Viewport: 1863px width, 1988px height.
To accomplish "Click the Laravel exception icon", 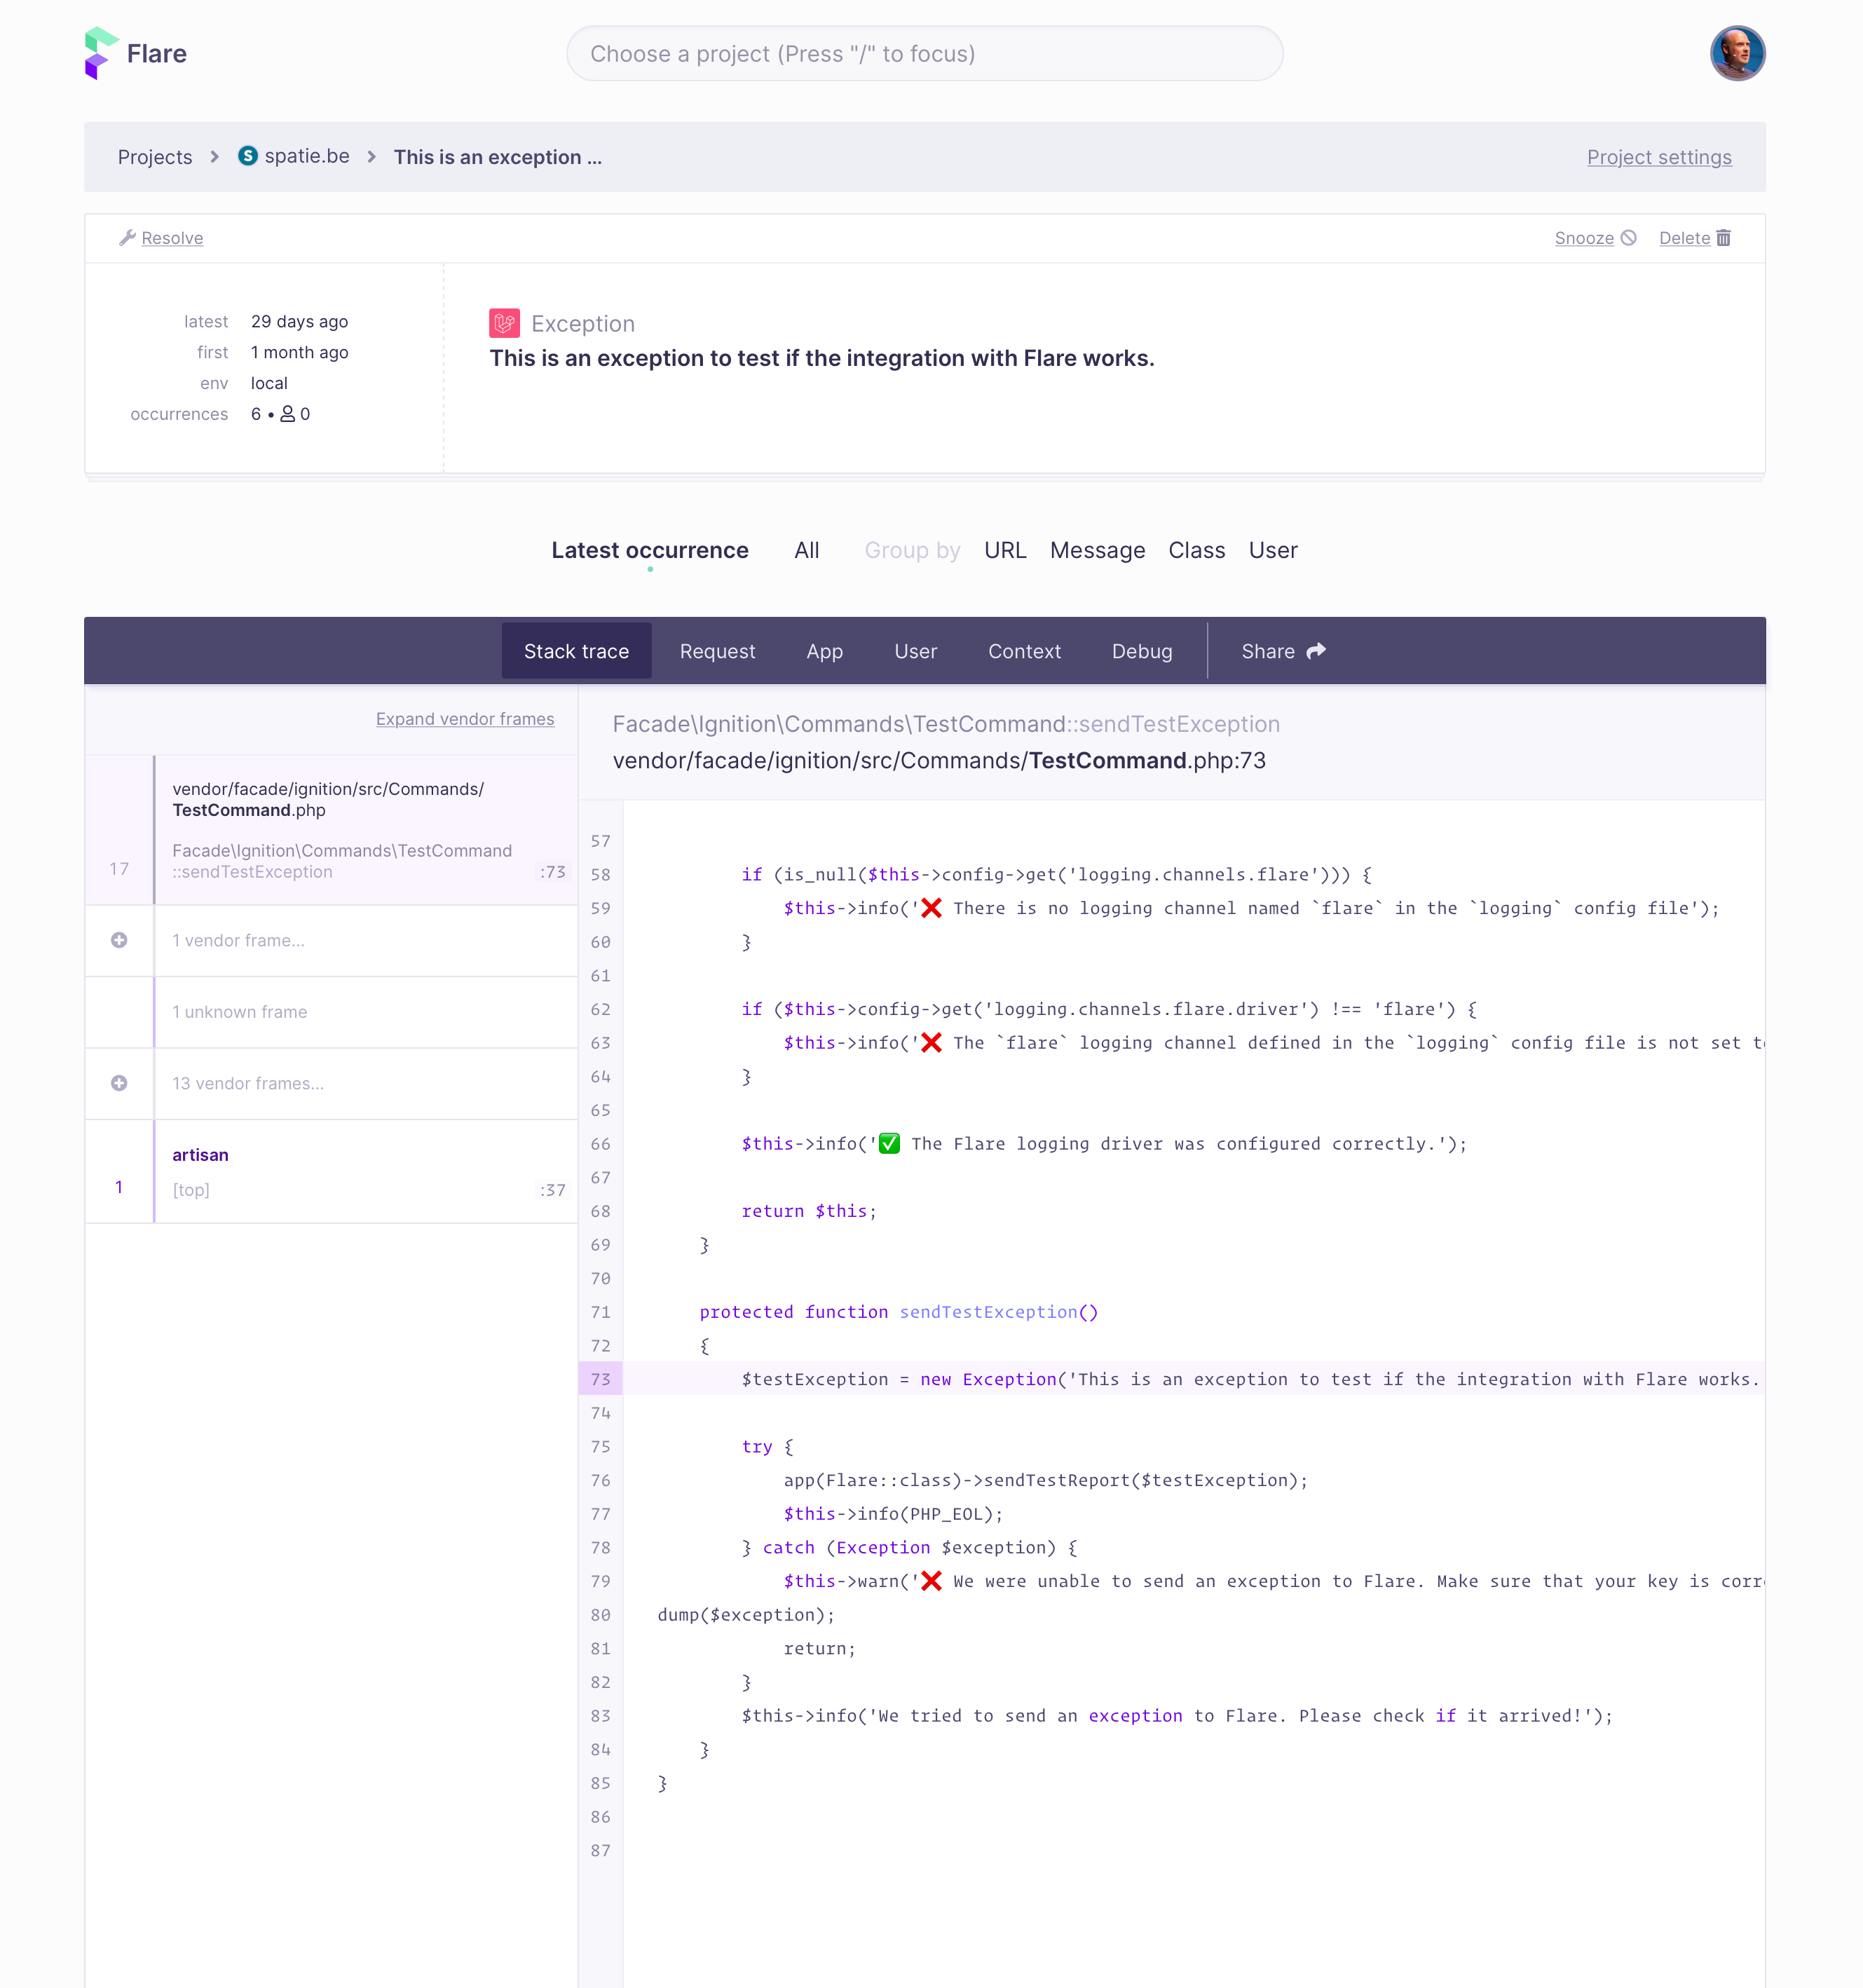I will pyautogui.click(x=504, y=323).
